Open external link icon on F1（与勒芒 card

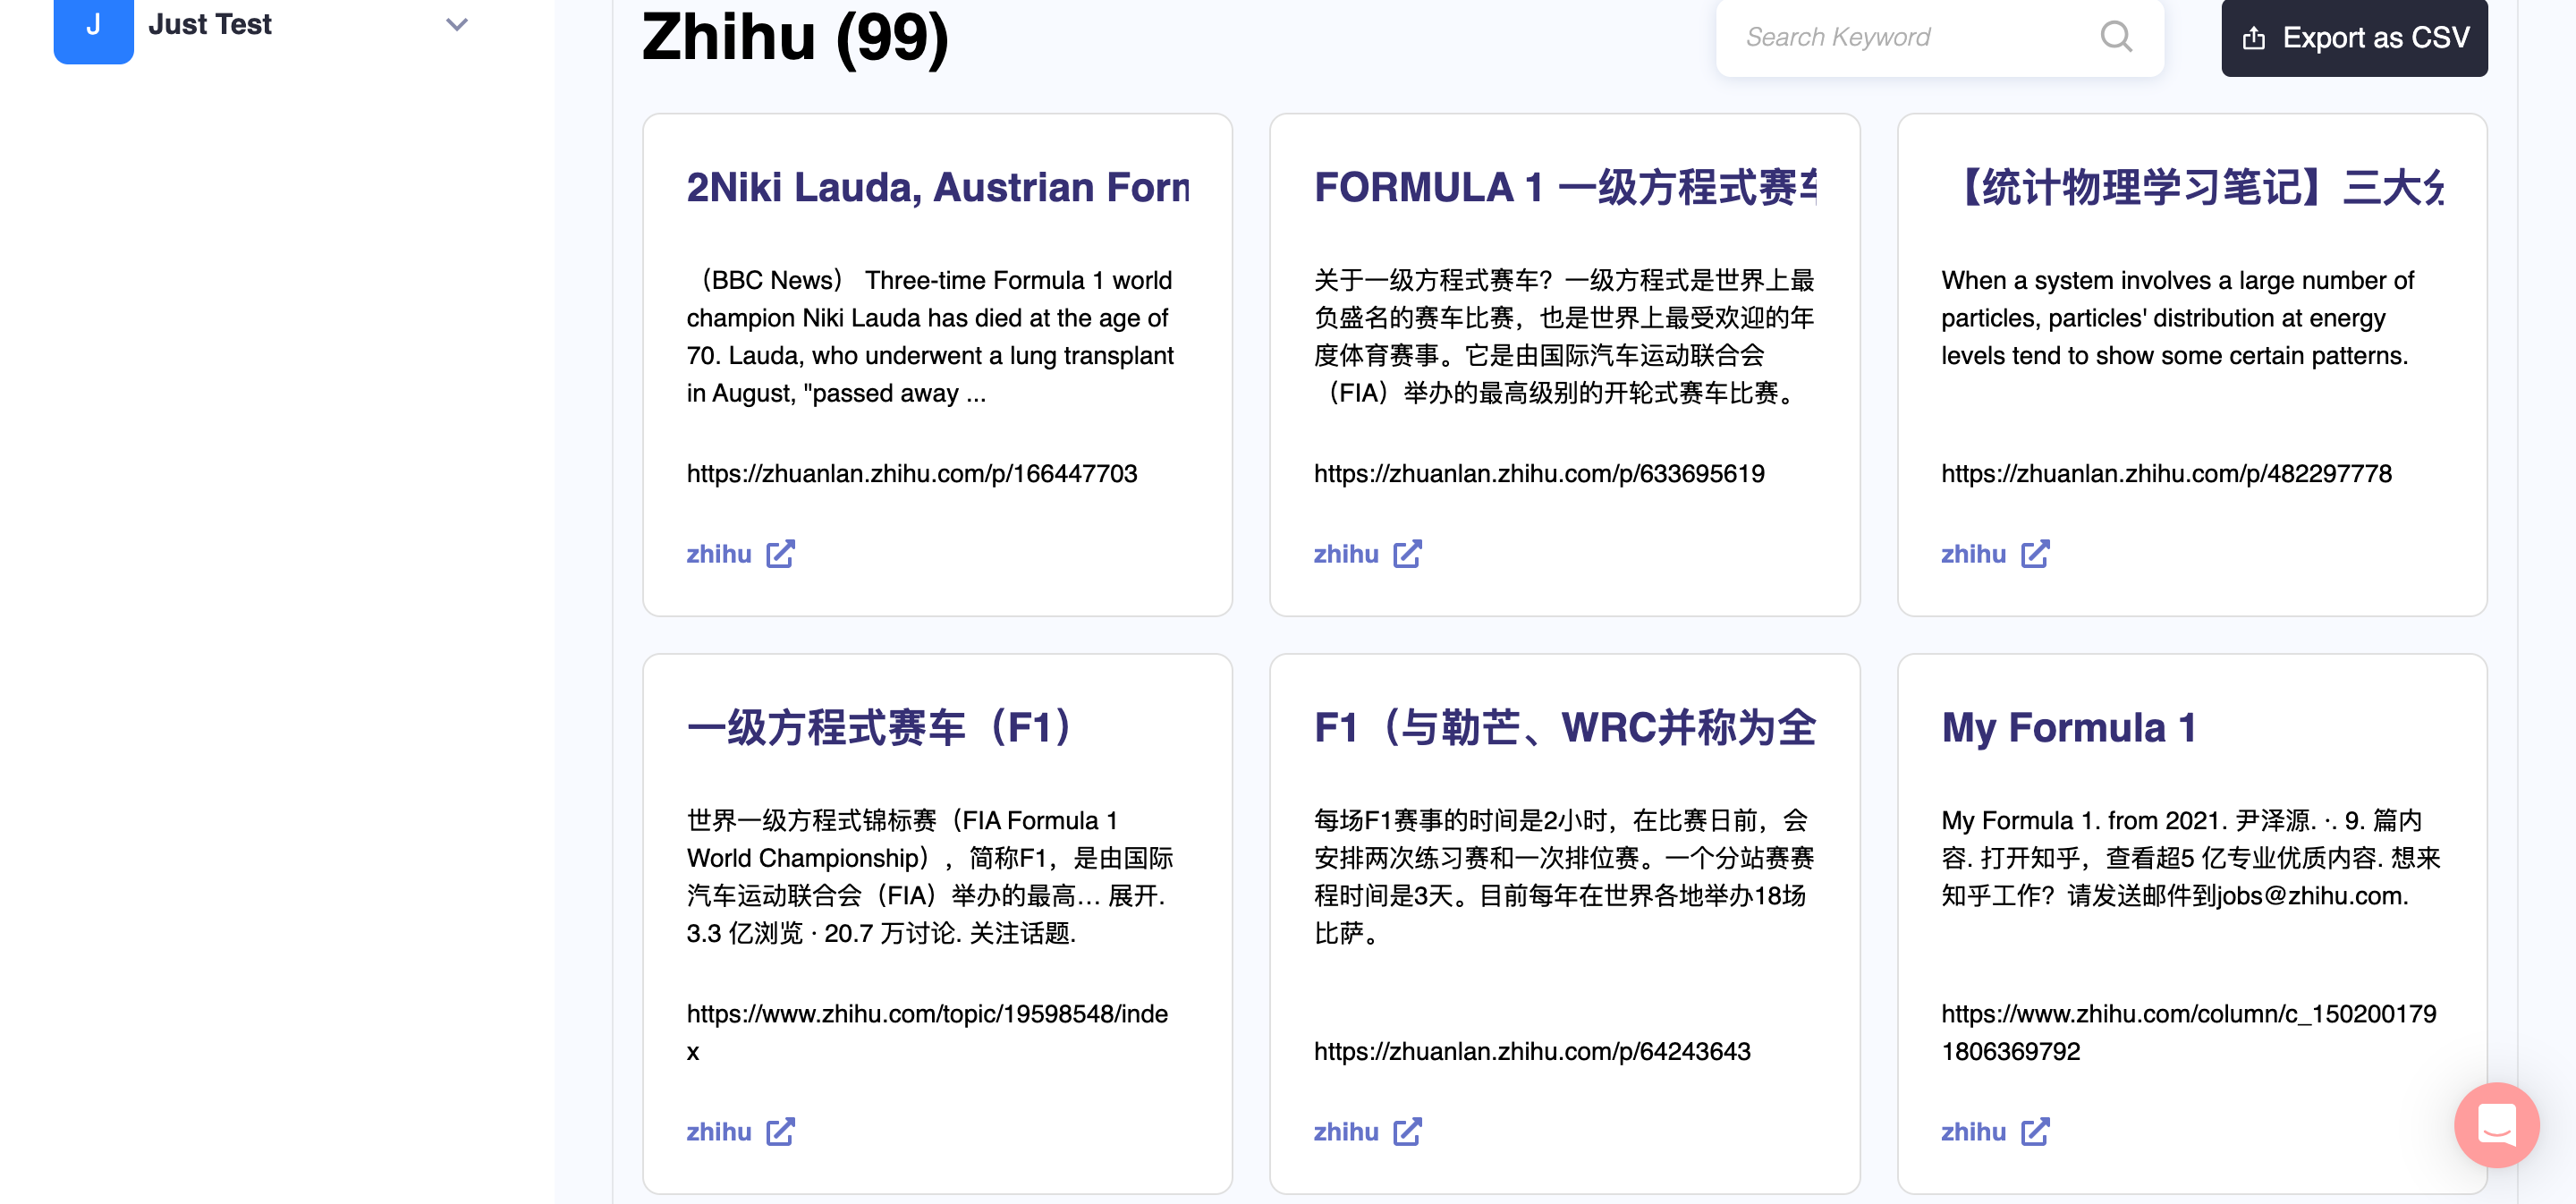1407,1132
